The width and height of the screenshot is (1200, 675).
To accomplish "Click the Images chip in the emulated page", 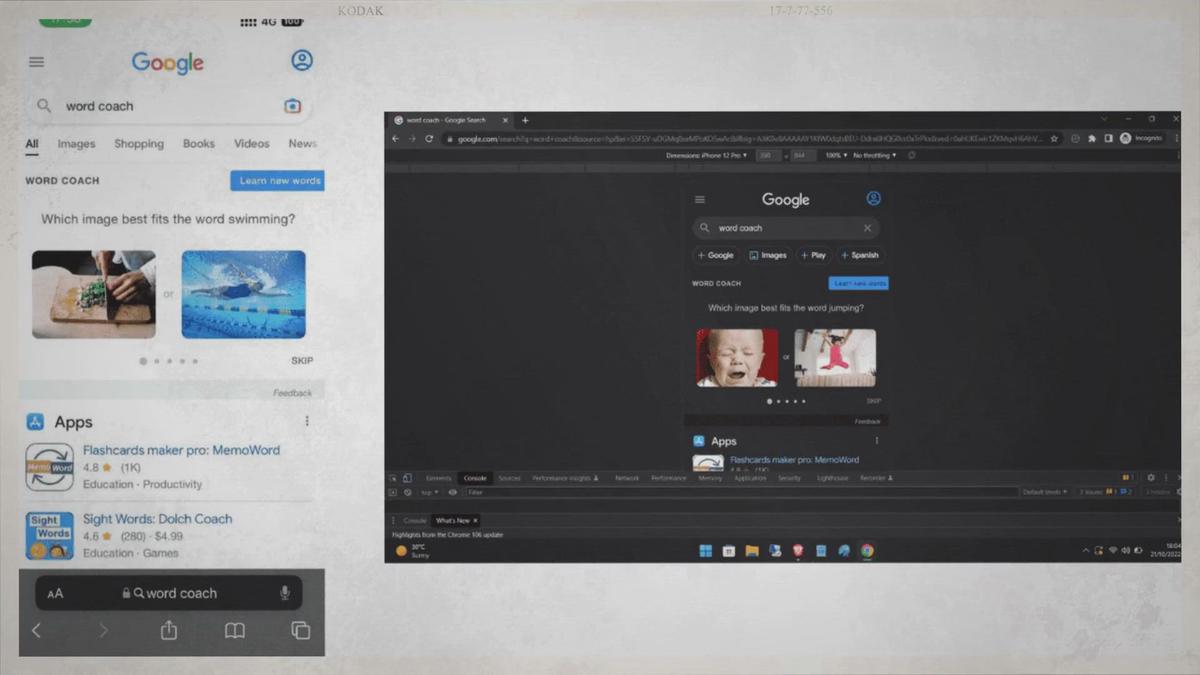I will pos(768,255).
